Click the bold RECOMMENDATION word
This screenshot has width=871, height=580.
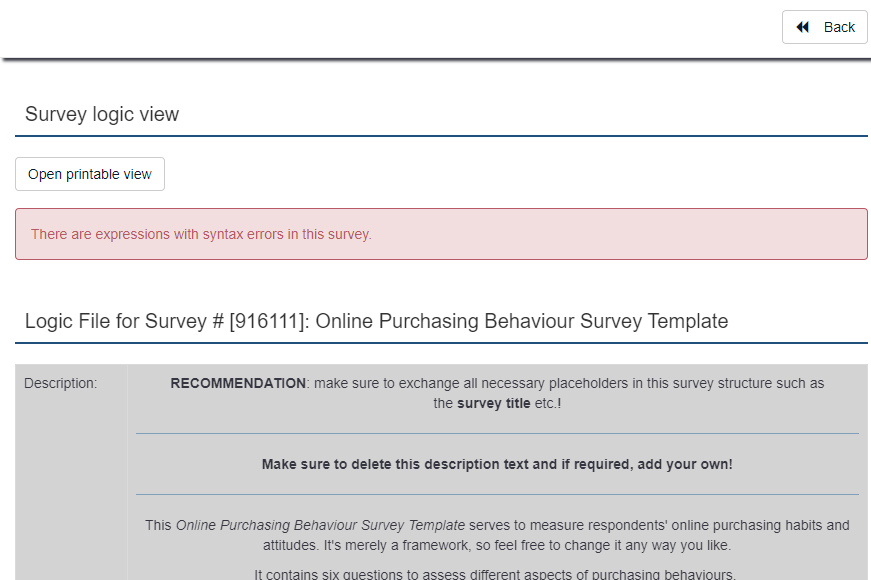[x=238, y=383]
